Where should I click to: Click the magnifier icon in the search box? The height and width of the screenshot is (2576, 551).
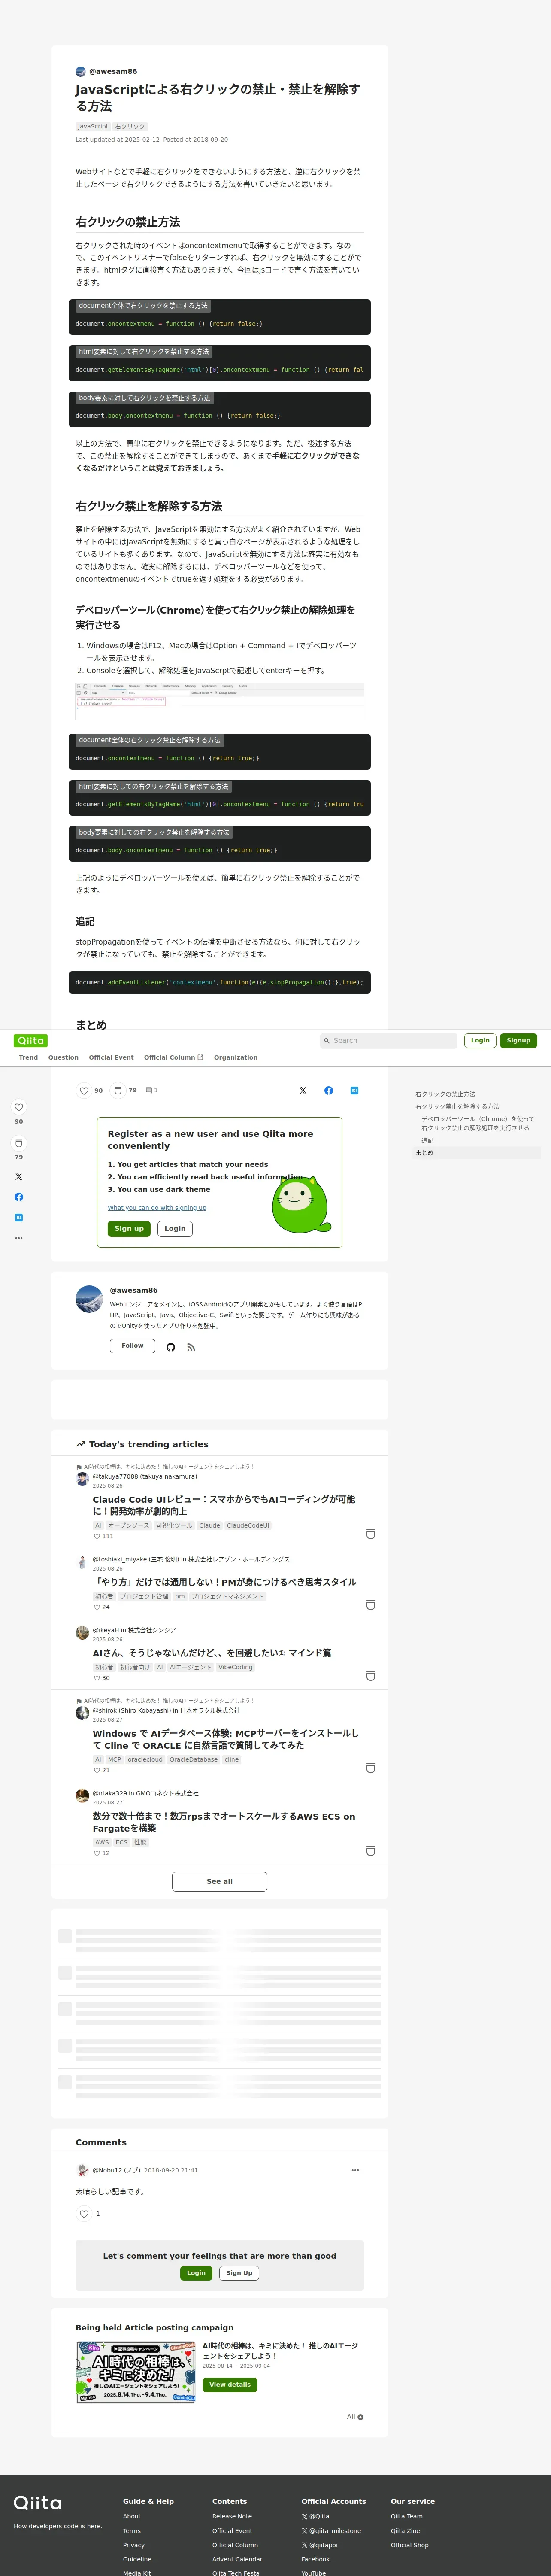click(x=326, y=1041)
